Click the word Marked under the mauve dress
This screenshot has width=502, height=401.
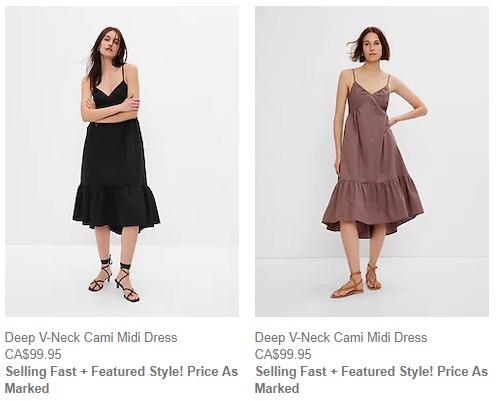tap(277, 388)
